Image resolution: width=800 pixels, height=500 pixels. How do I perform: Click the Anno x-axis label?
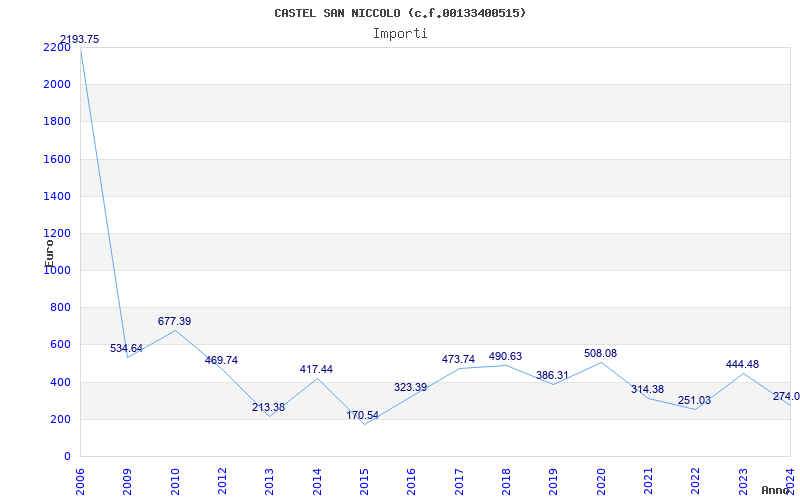point(776,490)
